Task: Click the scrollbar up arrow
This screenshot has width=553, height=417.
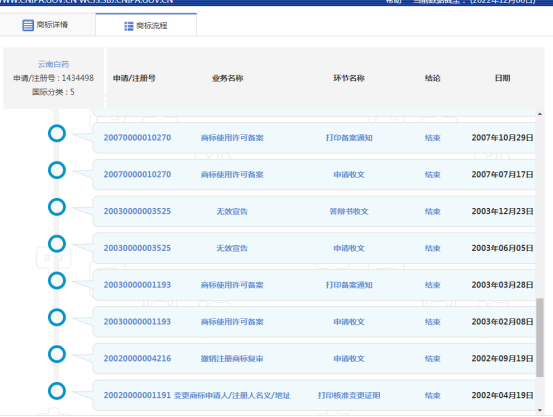Action: (540, 114)
